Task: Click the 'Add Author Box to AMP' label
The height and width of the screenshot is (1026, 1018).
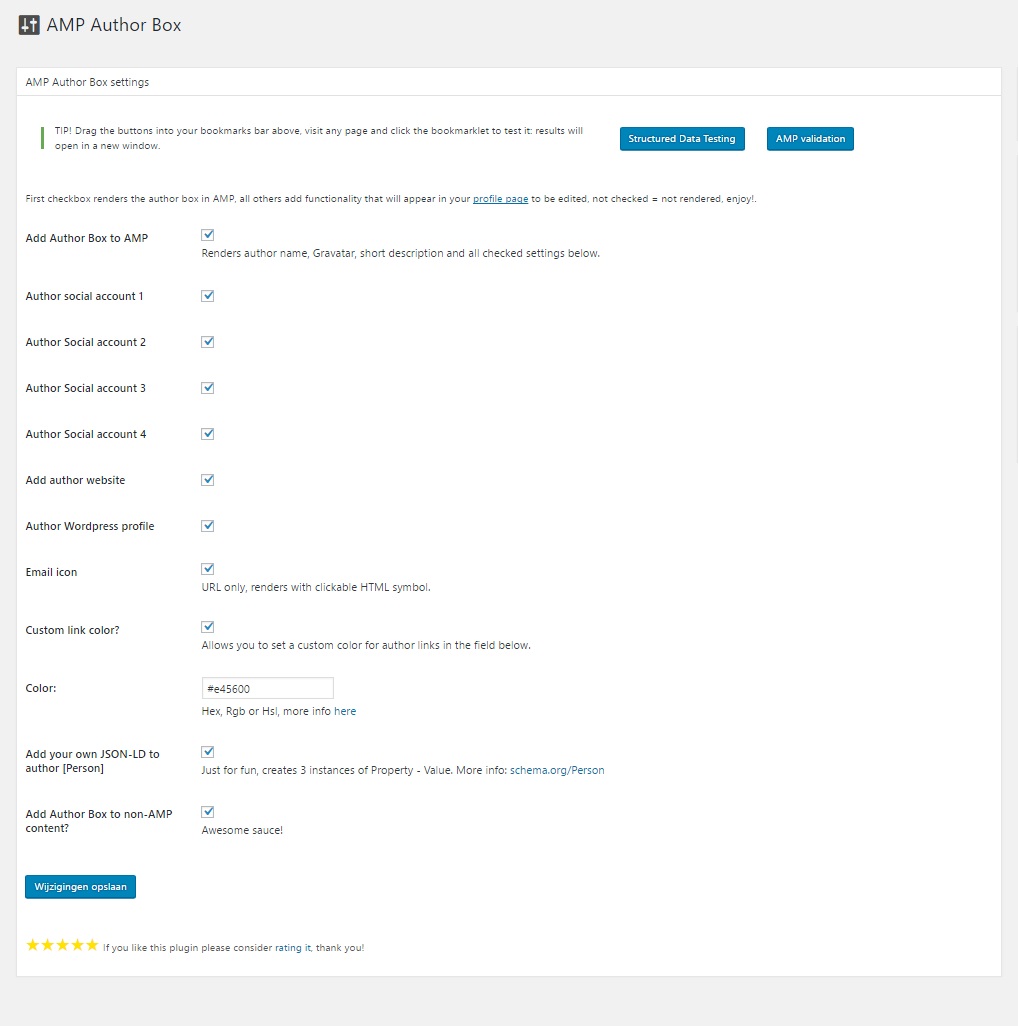Action: [x=87, y=238]
